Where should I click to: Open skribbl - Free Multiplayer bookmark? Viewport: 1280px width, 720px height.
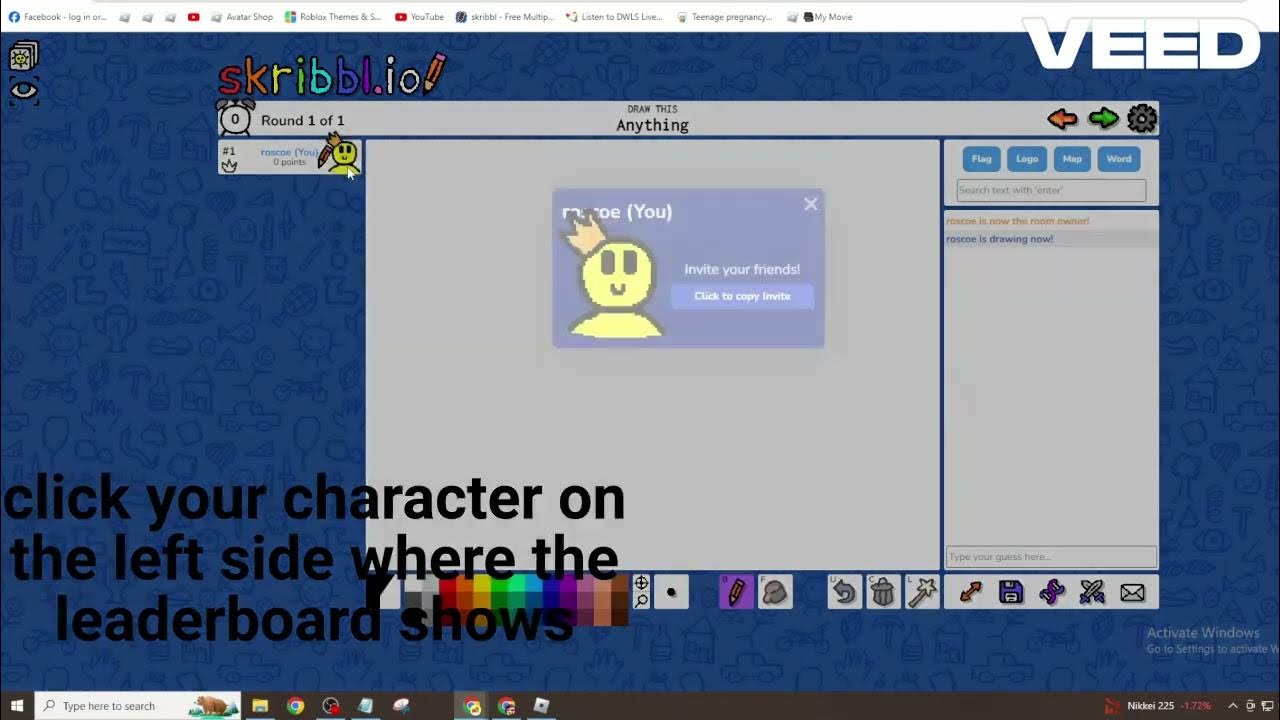tap(505, 17)
